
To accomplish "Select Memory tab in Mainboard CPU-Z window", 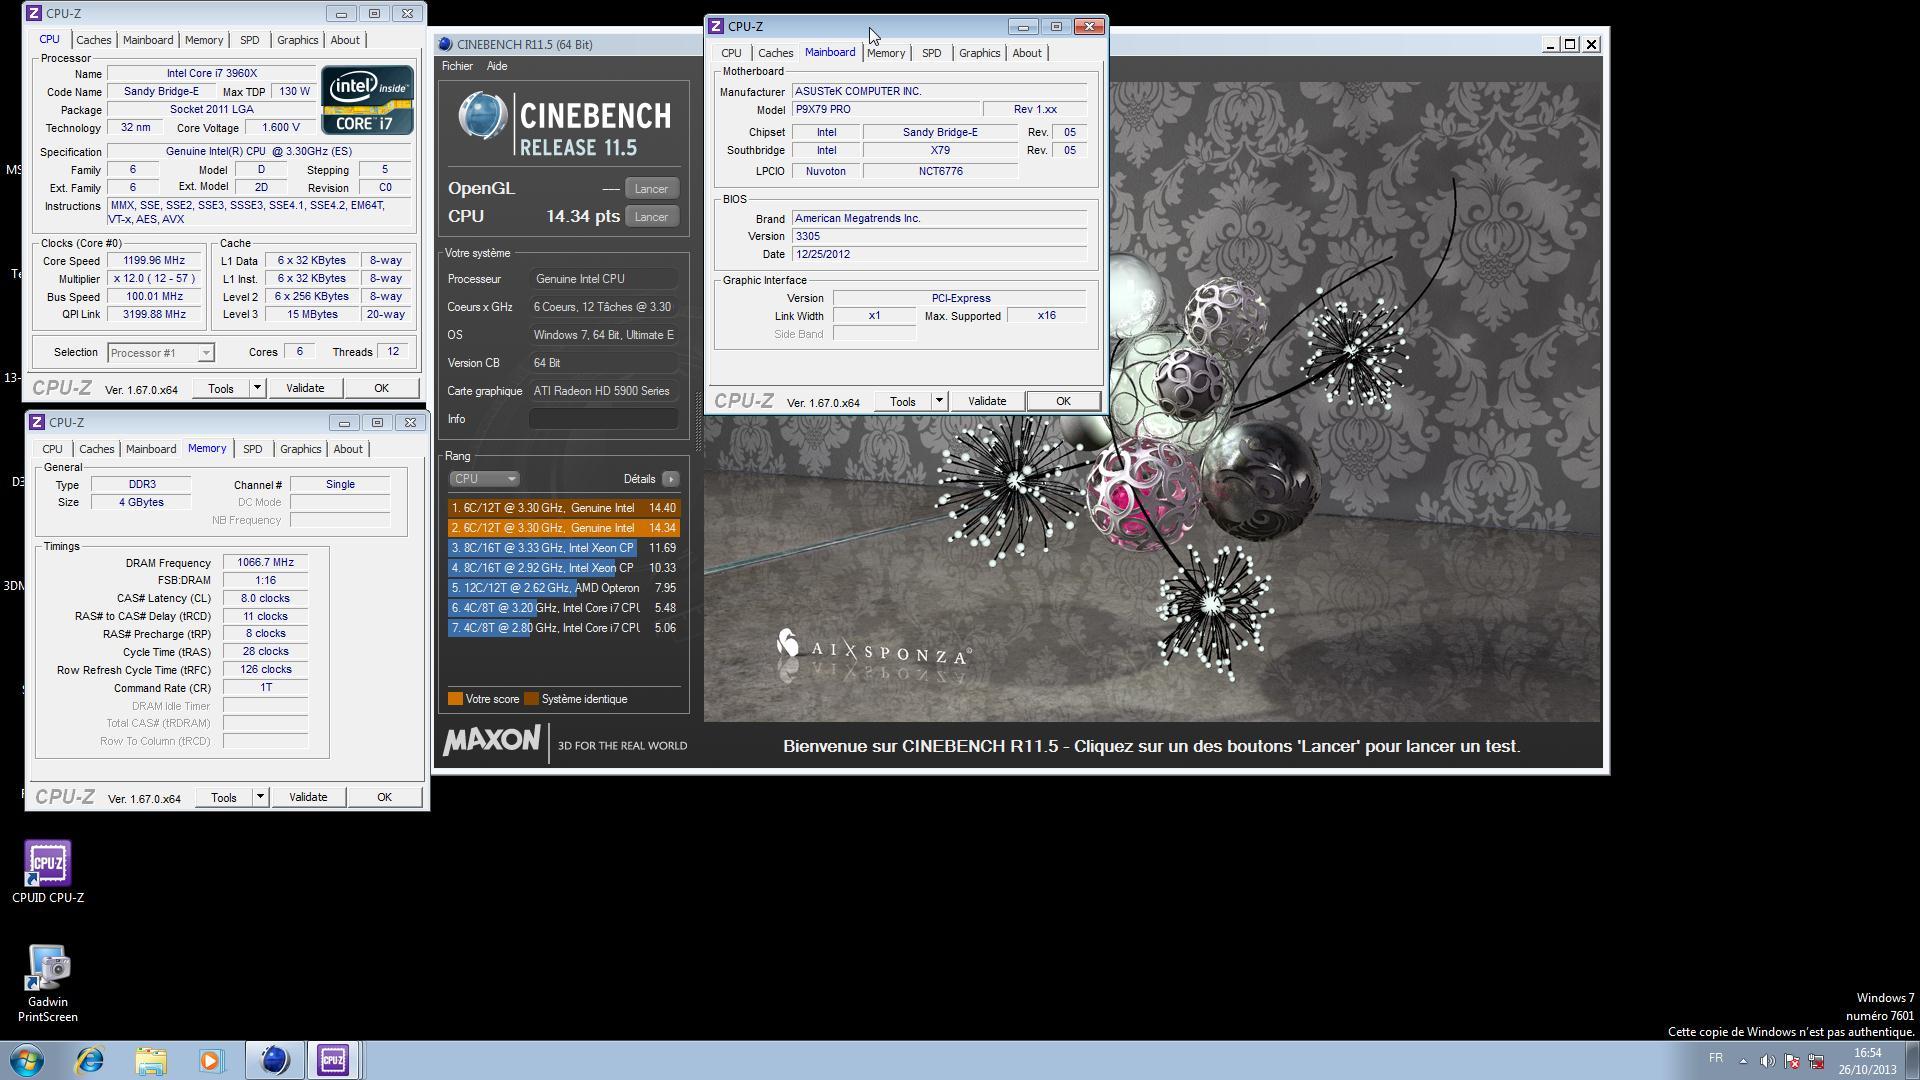I will [886, 53].
